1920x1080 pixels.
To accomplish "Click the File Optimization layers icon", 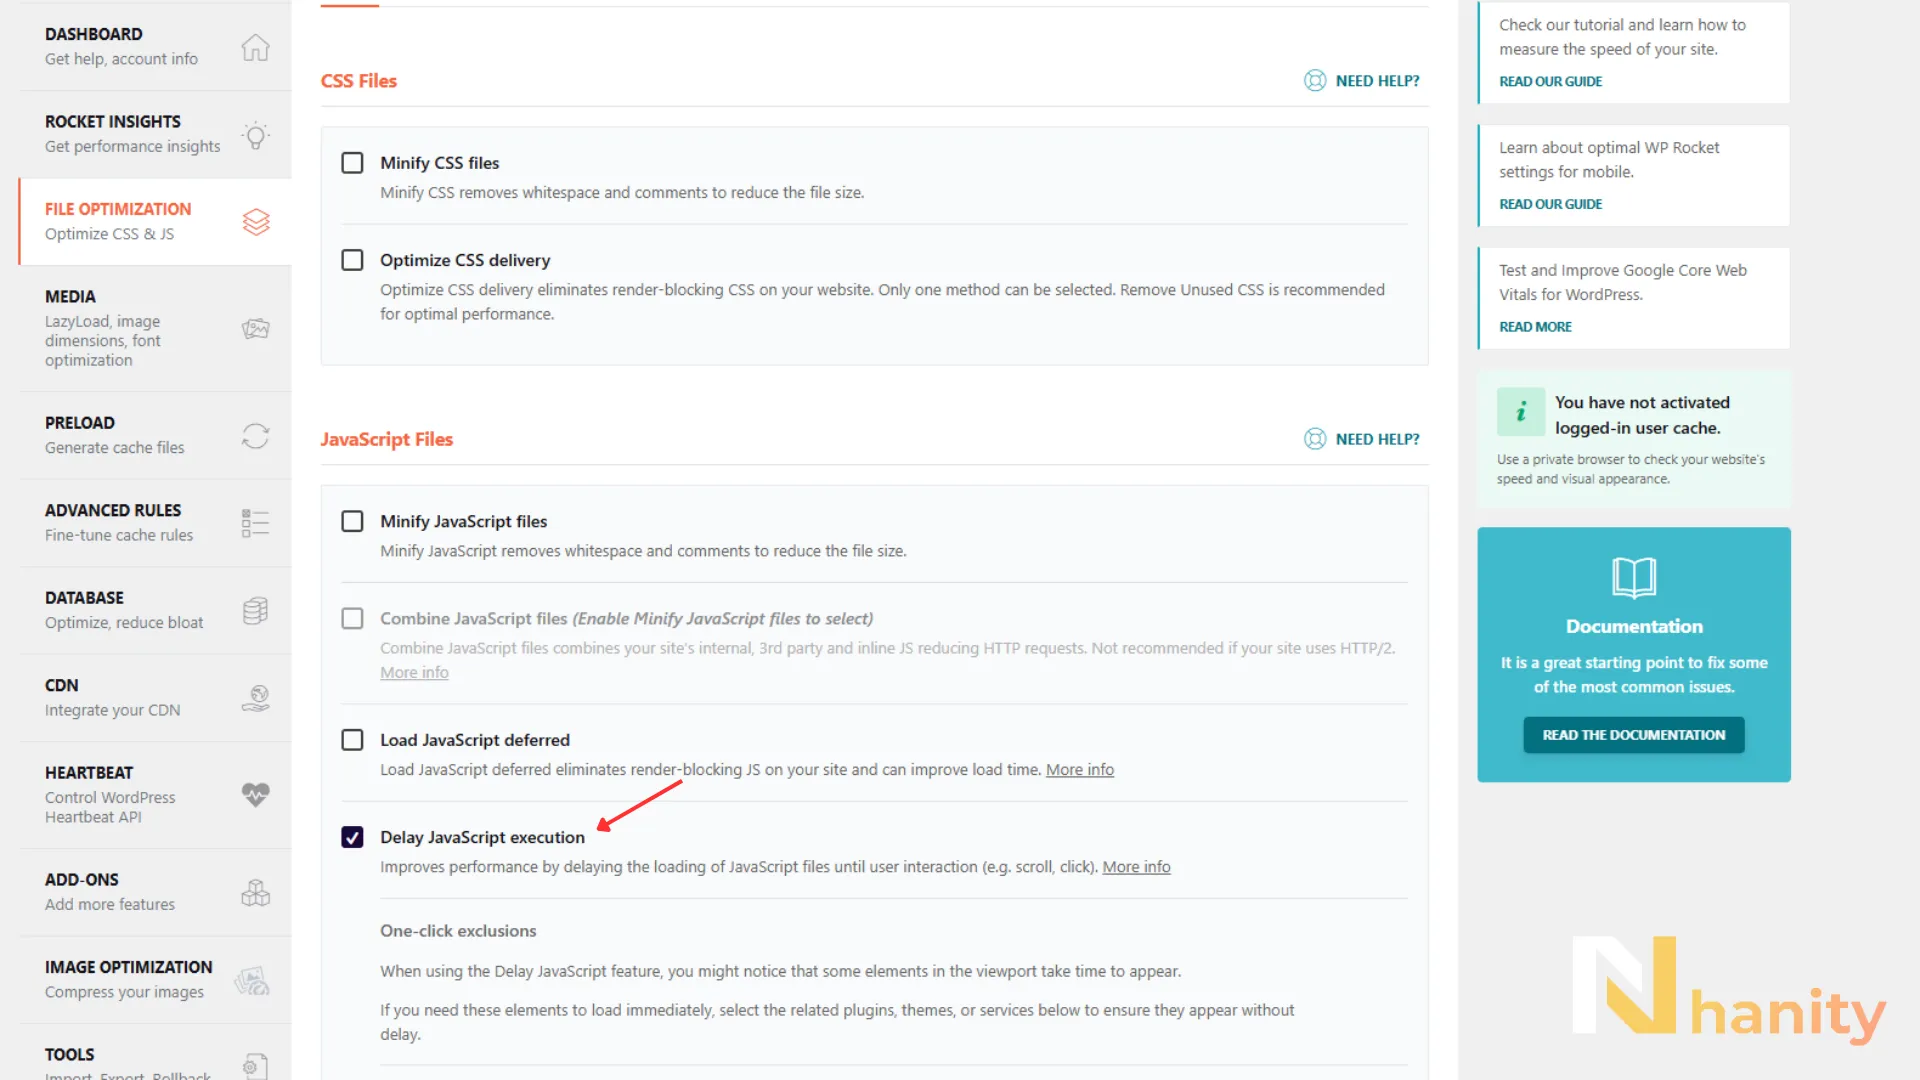I will (x=256, y=222).
